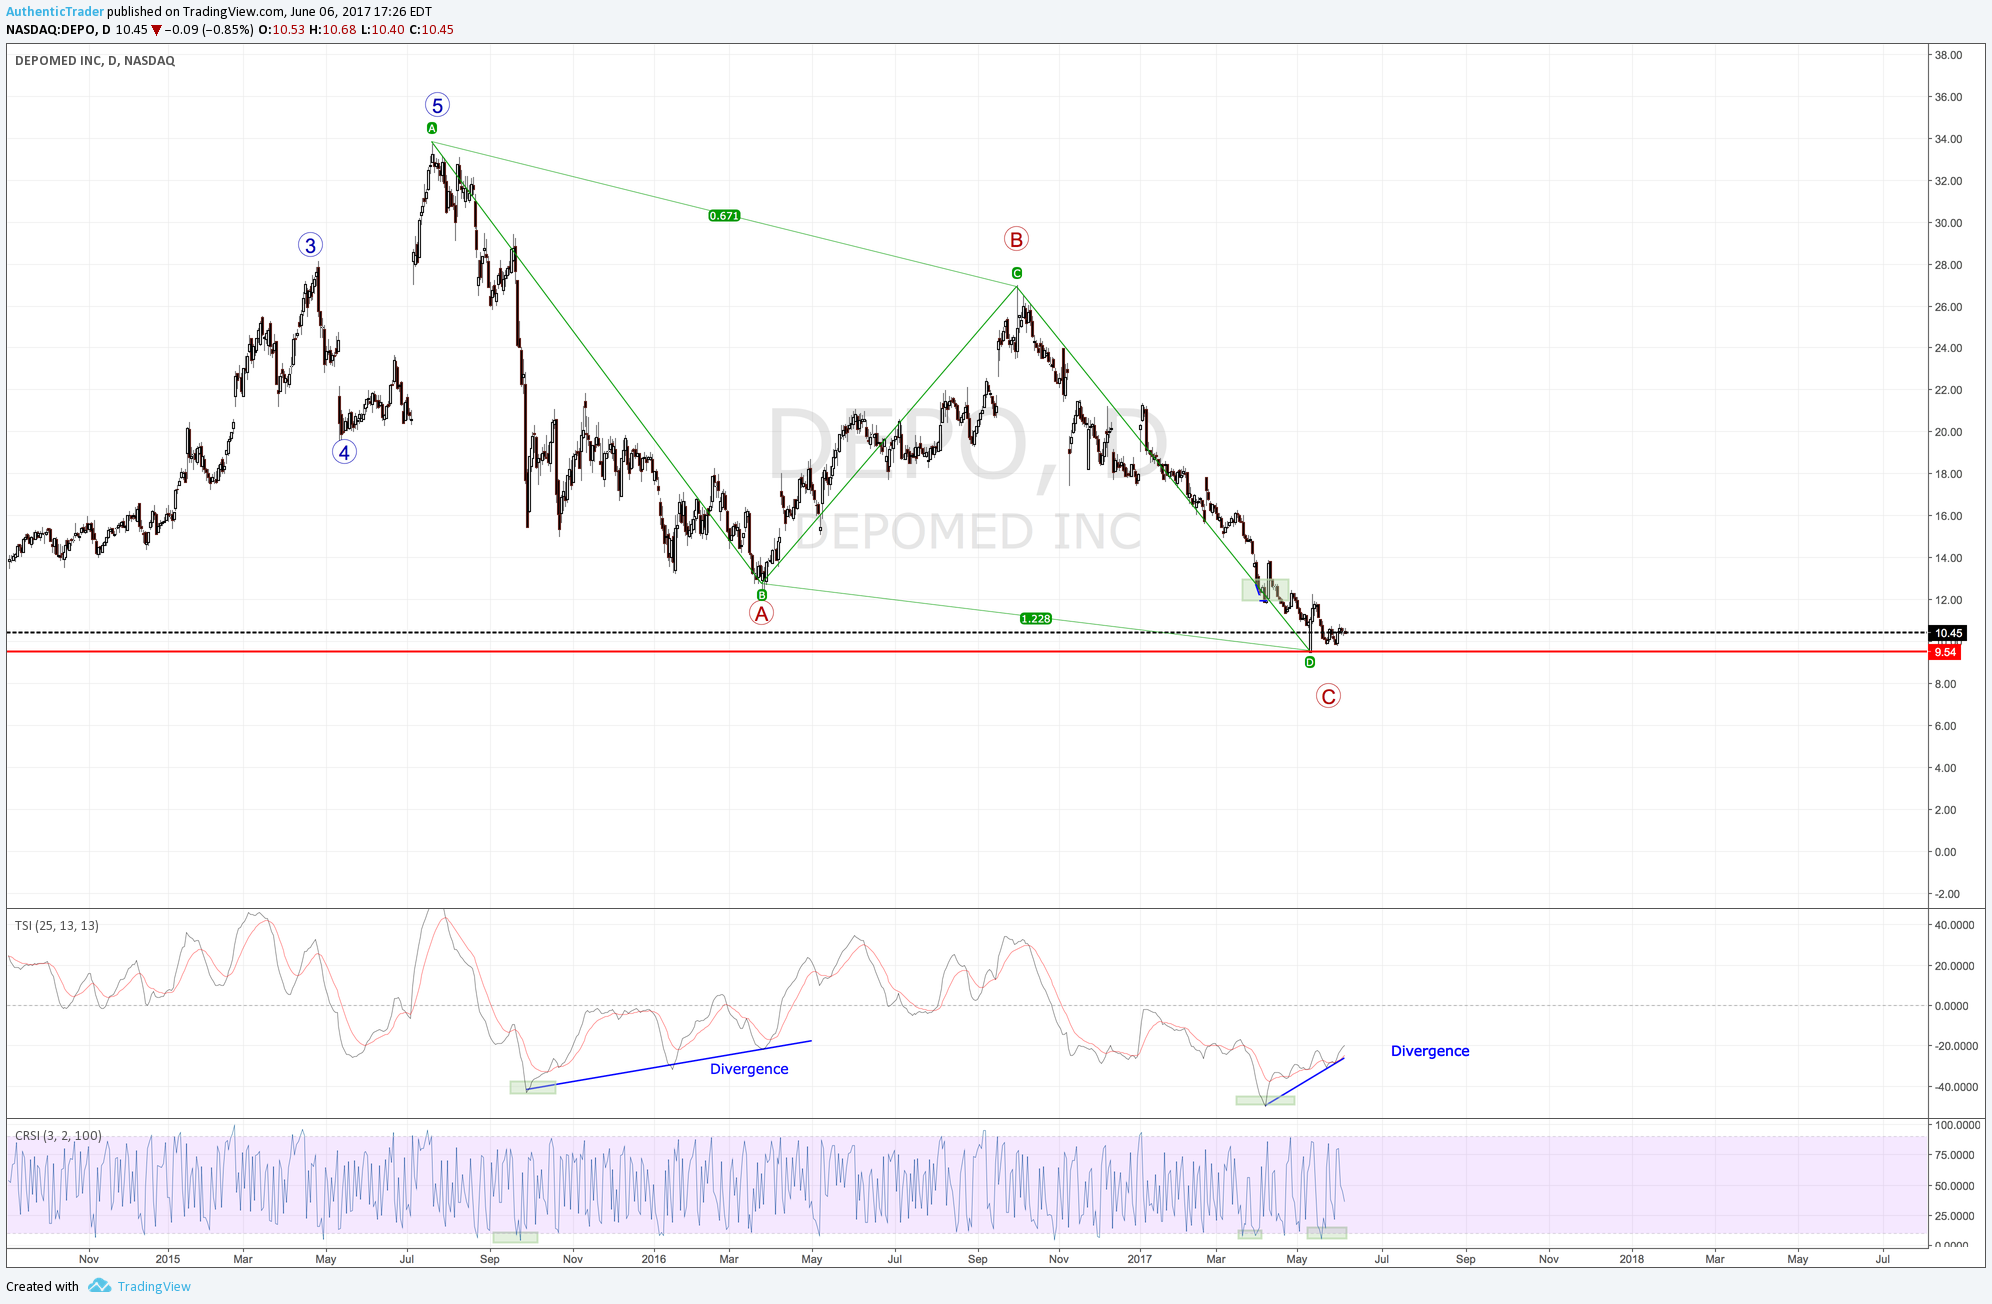Select the Divergence label near 2017 TSI
The image size is (1992, 1304).
click(x=1430, y=1051)
